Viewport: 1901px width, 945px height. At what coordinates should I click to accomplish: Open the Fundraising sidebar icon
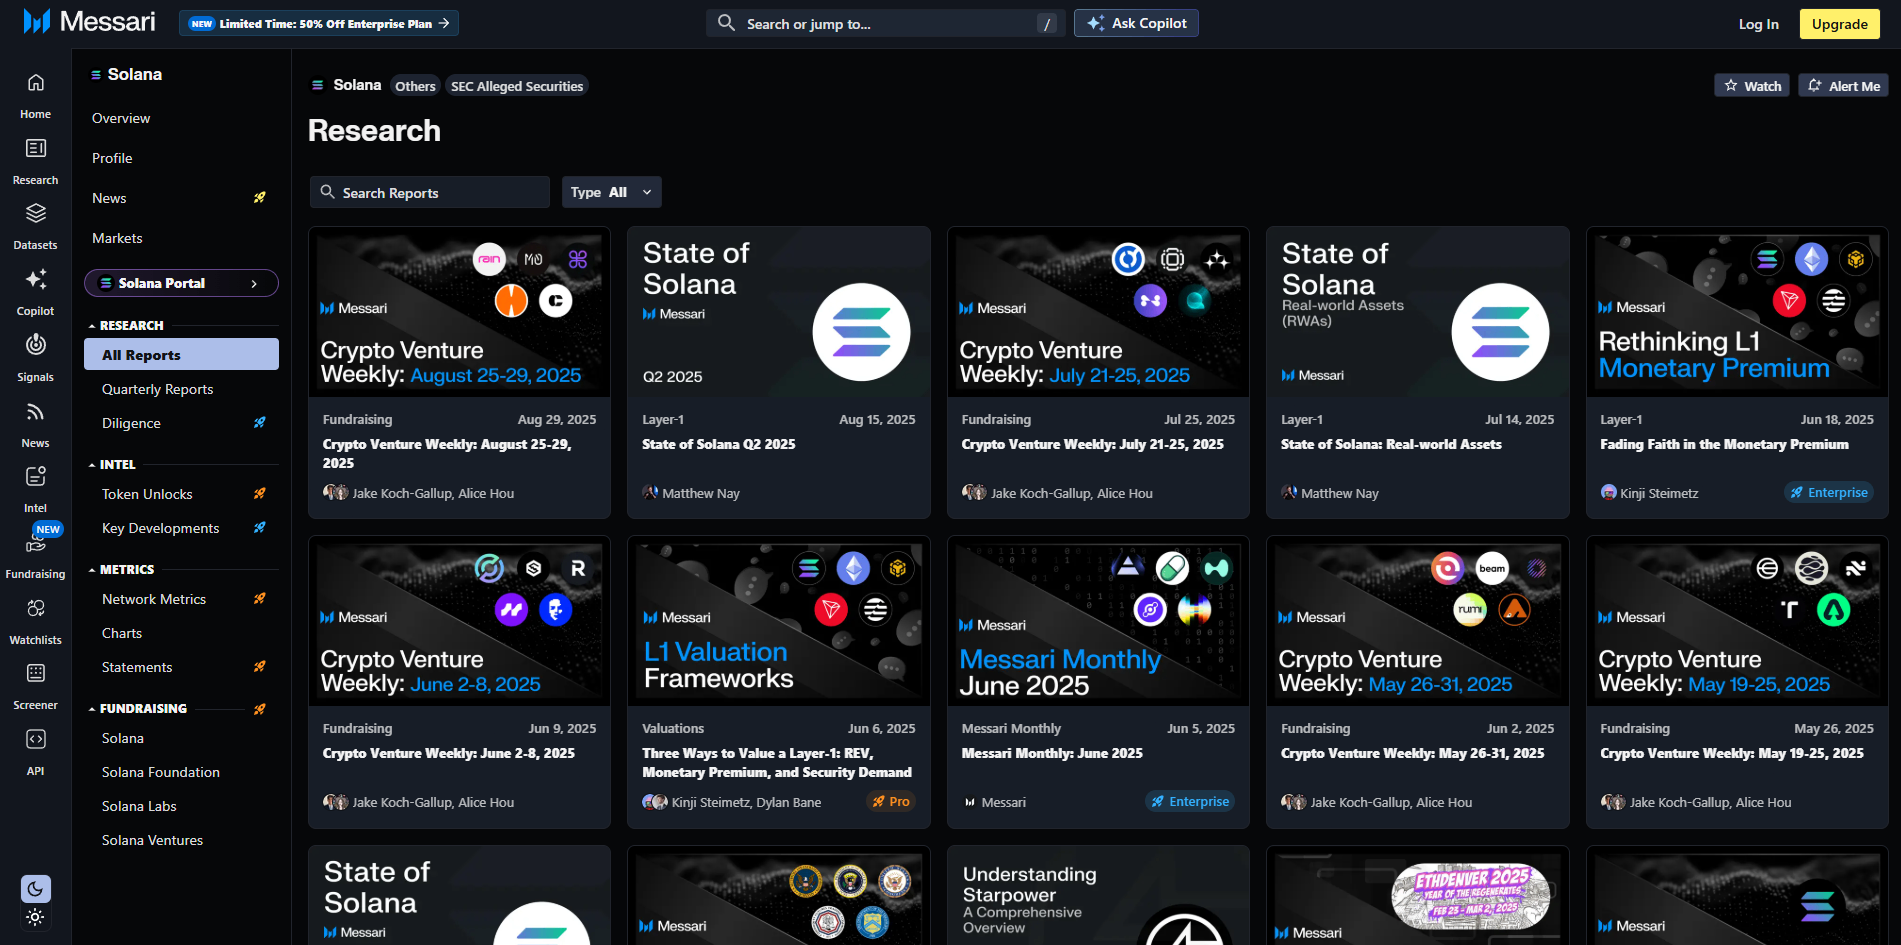(x=36, y=543)
